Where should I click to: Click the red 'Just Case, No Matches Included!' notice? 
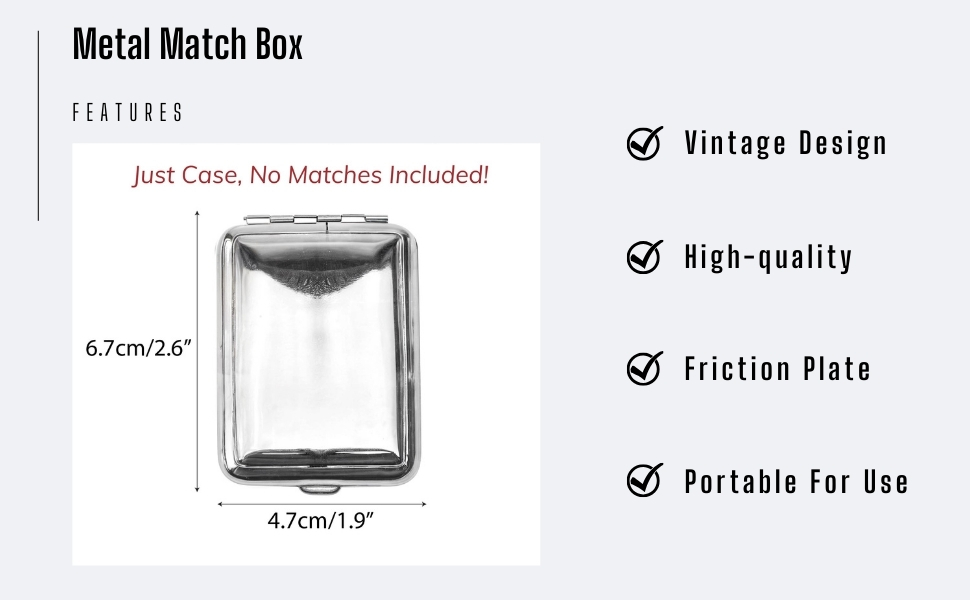(311, 175)
